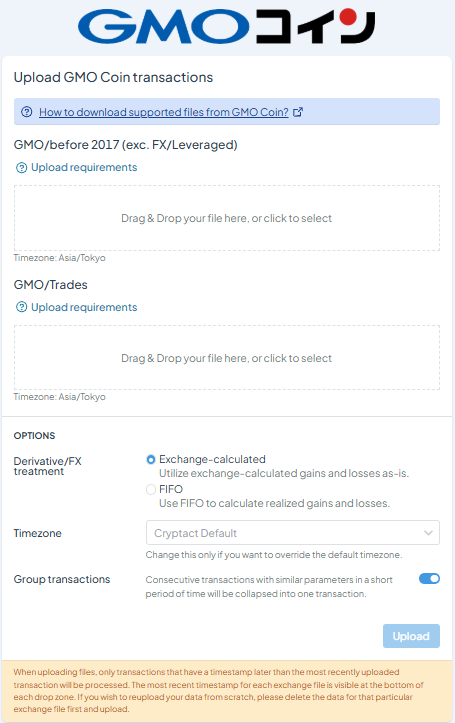Click the Upload GMO Coin transactions heading
The width and height of the screenshot is (455, 723).
113,77
